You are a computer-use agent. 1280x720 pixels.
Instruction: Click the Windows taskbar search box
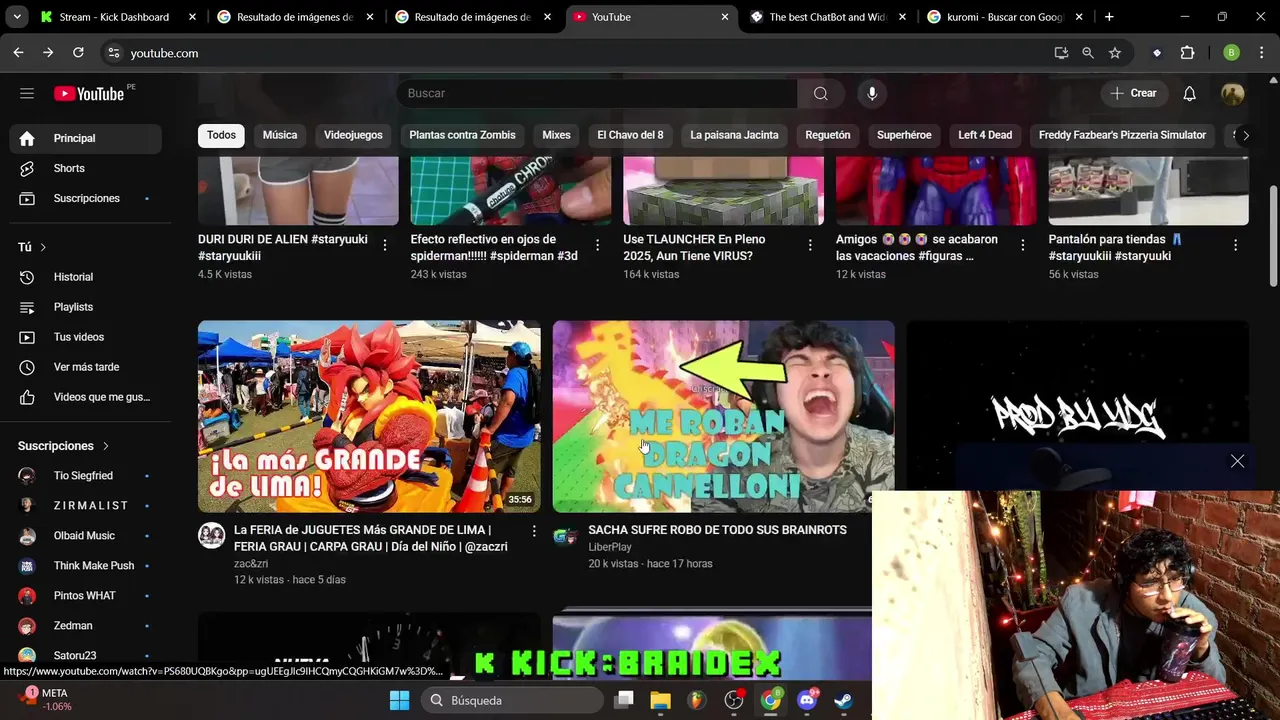point(512,700)
